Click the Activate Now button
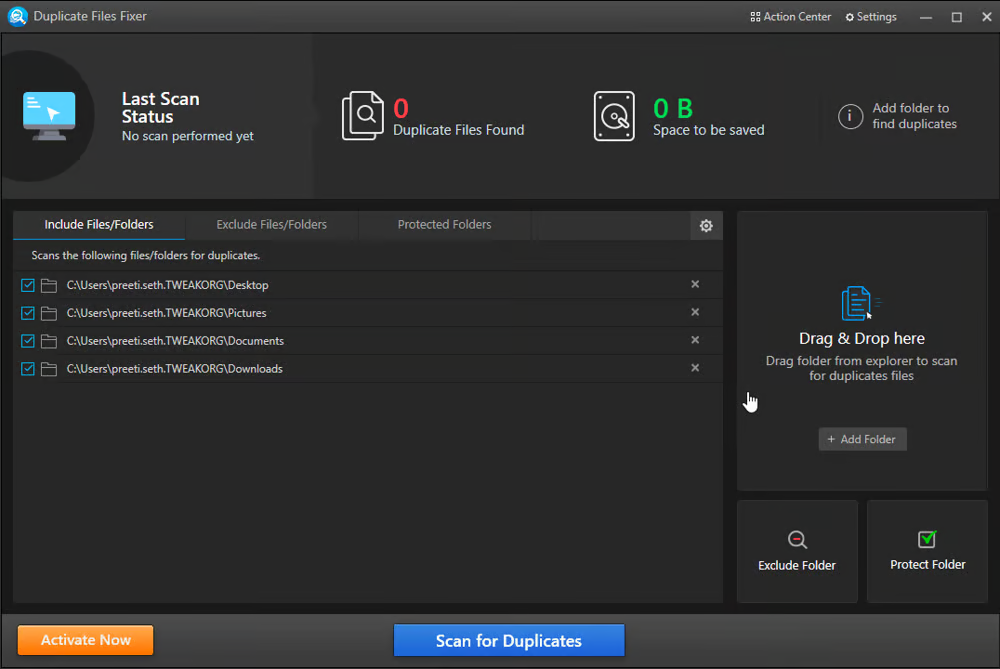Screen dimensions: 1000x669 click(85, 640)
